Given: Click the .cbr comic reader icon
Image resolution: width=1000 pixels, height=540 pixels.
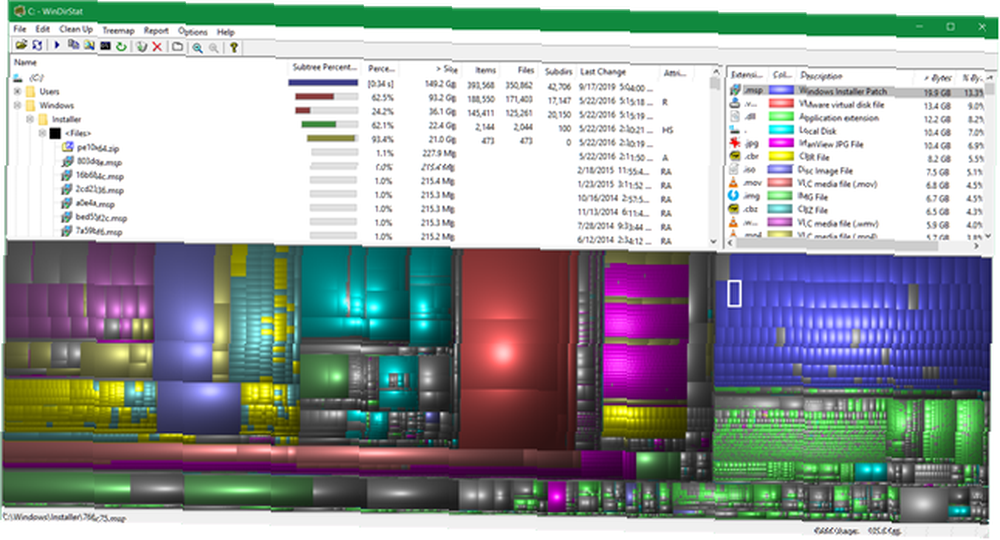Looking at the screenshot, I should (x=735, y=156).
